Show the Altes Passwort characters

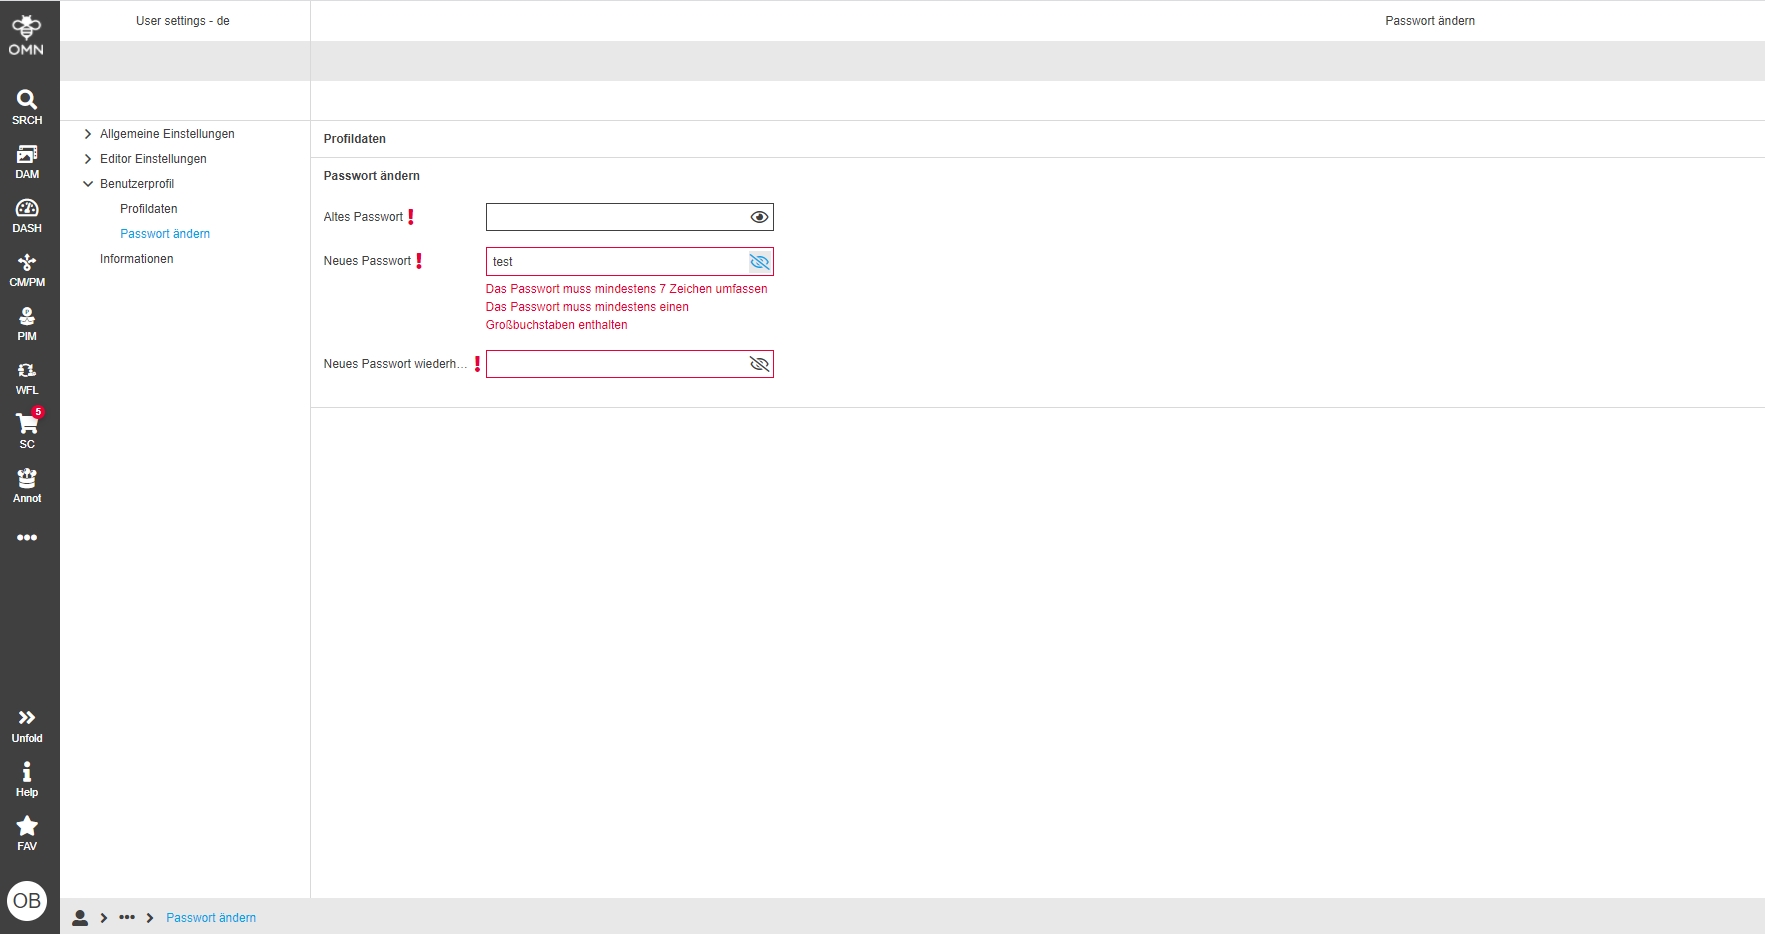759,217
